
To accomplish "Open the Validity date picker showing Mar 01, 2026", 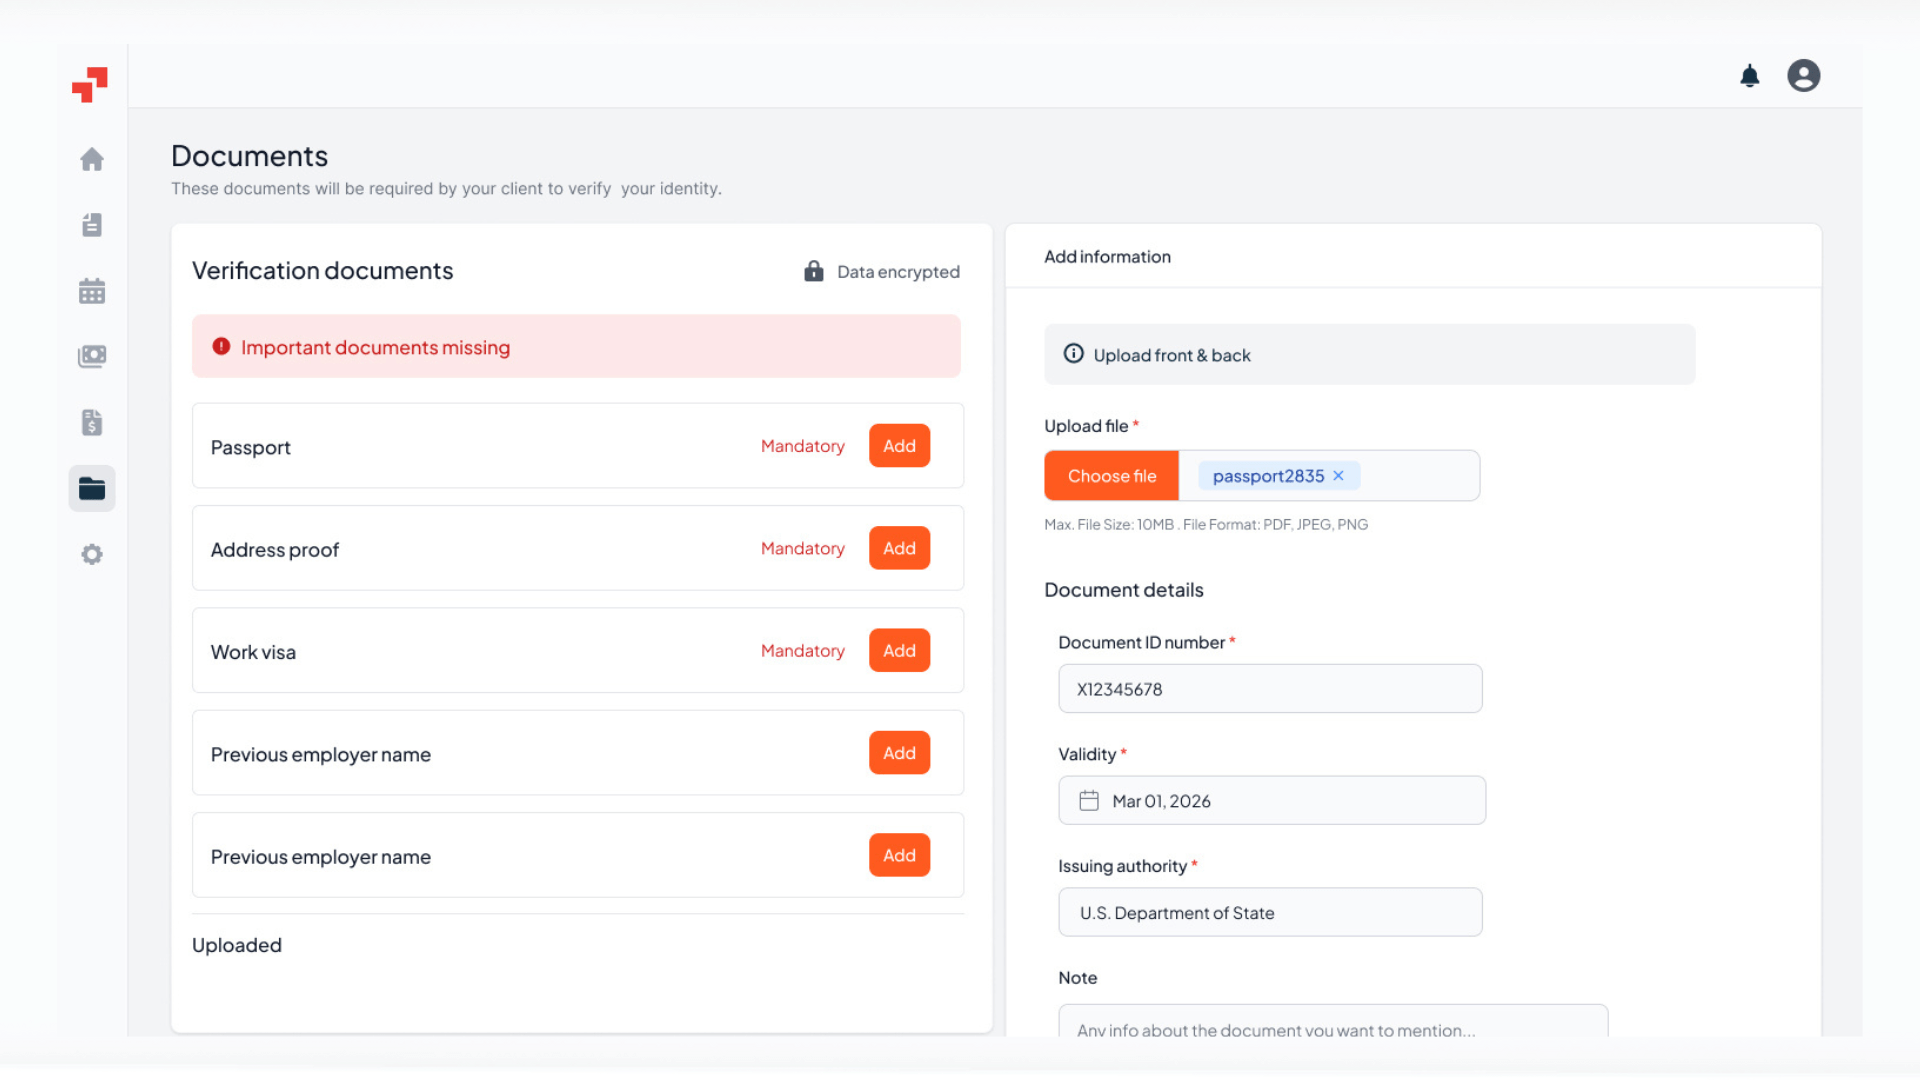I will [x=1270, y=800].
